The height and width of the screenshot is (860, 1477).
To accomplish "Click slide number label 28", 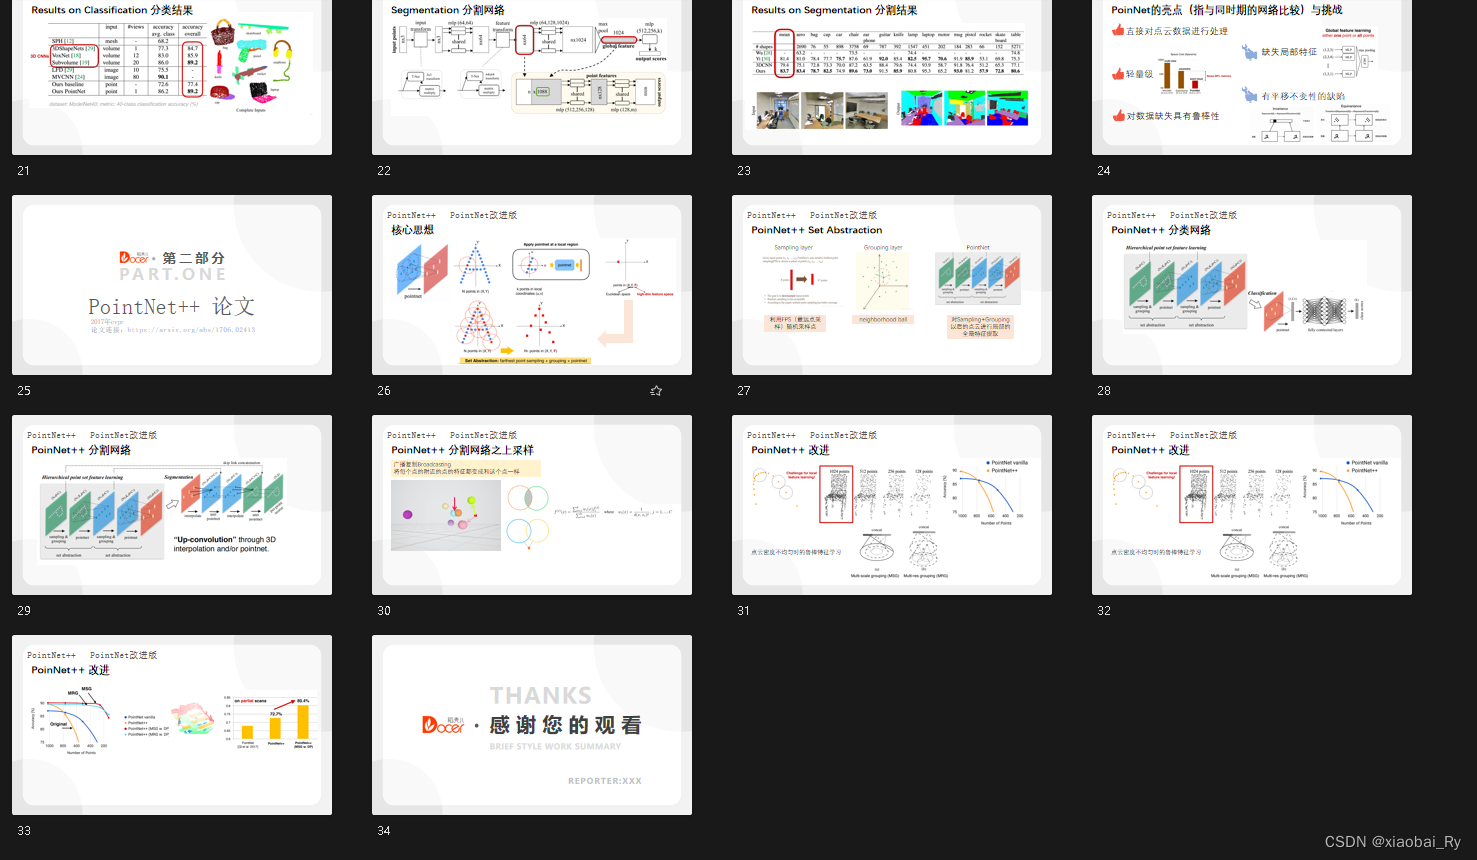I will coord(1104,391).
